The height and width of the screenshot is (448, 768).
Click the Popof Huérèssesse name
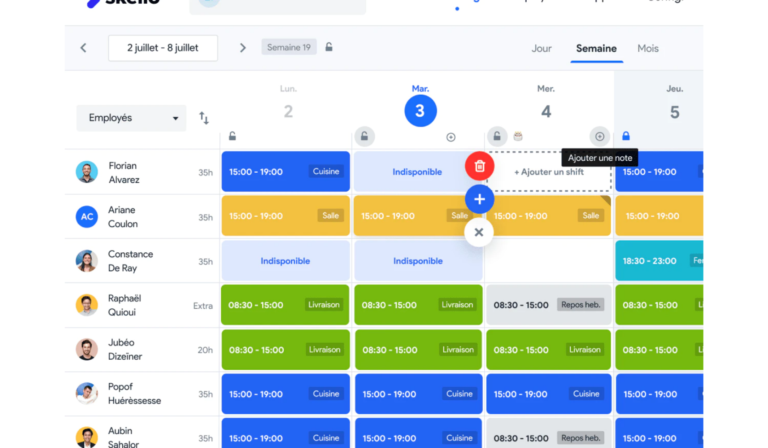coord(134,394)
